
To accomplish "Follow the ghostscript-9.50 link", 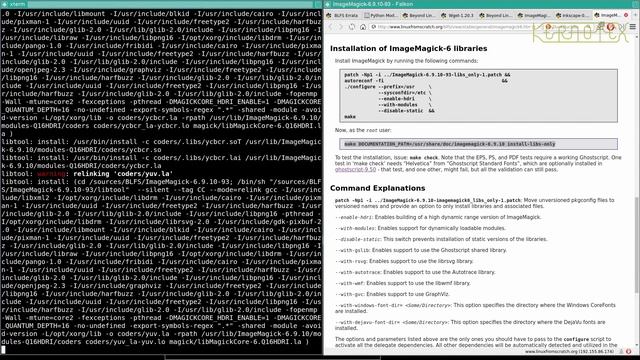I will click(x=355, y=169).
